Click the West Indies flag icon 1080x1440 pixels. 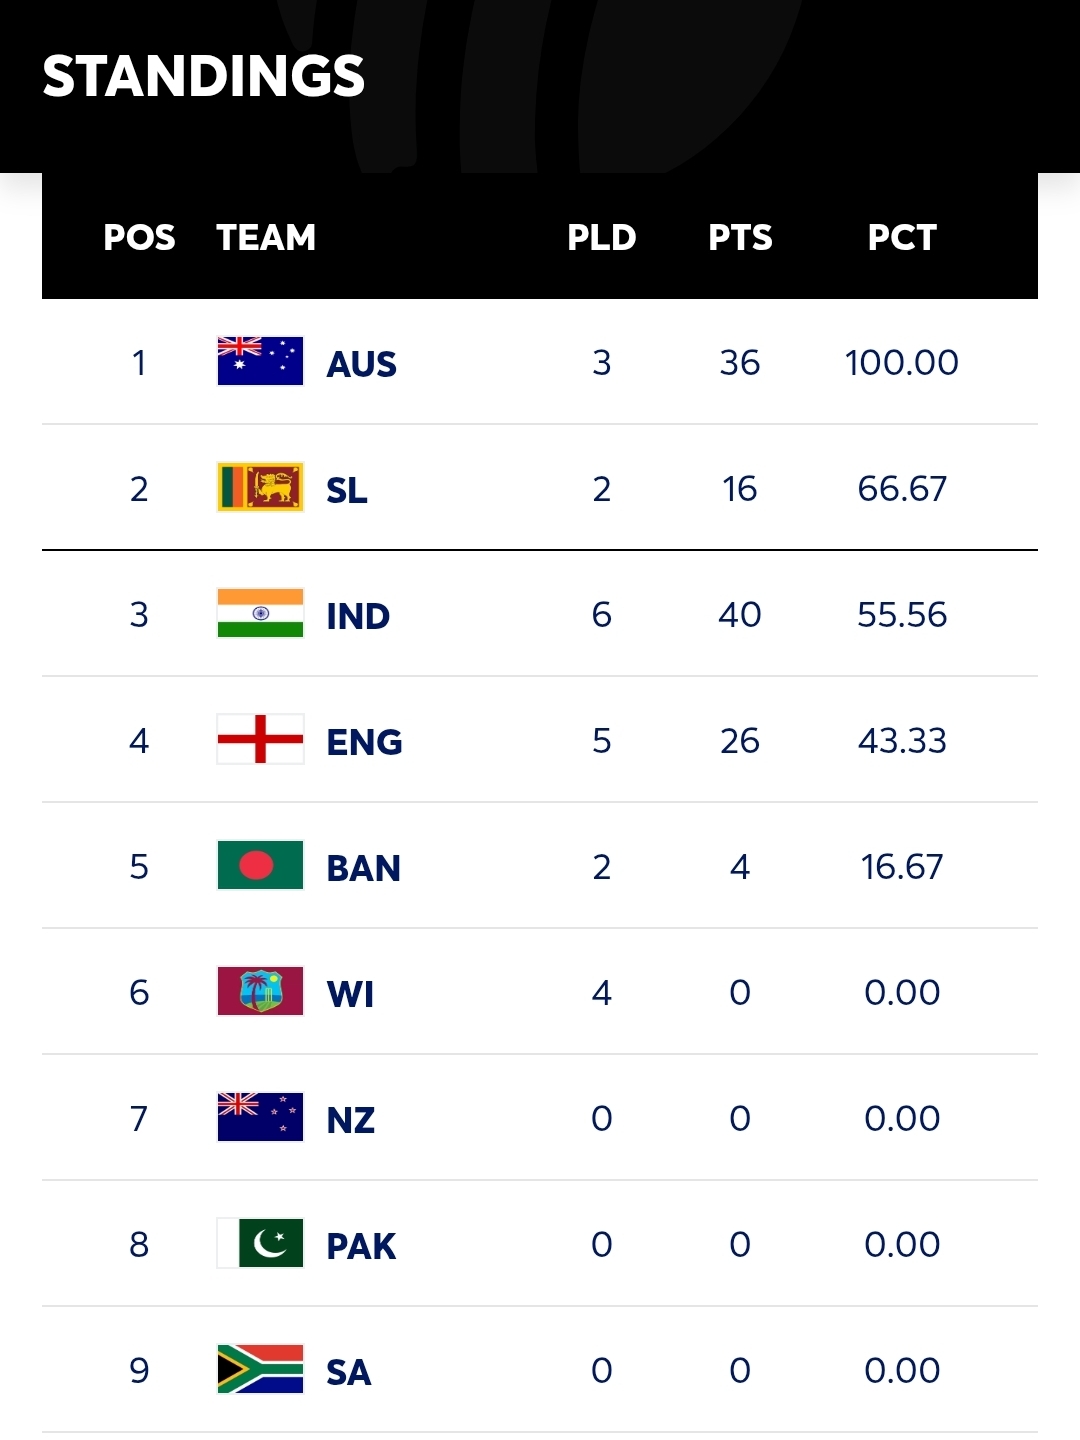point(260,991)
